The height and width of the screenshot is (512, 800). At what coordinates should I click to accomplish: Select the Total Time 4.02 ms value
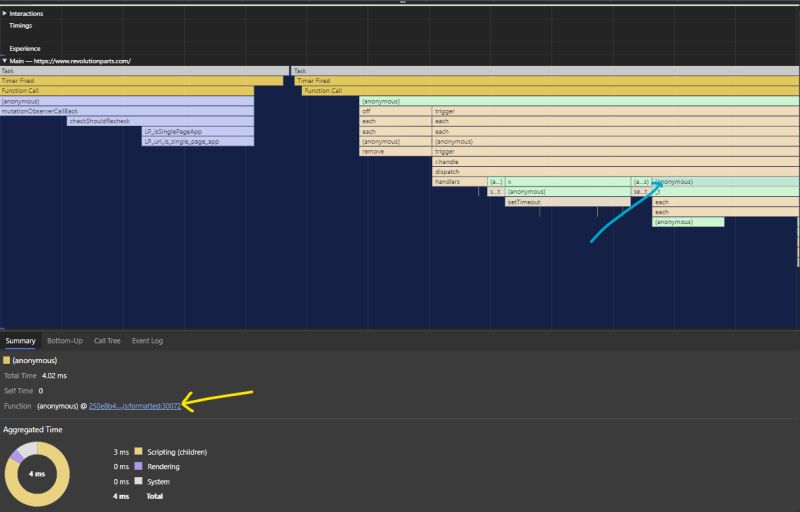(x=55, y=376)
